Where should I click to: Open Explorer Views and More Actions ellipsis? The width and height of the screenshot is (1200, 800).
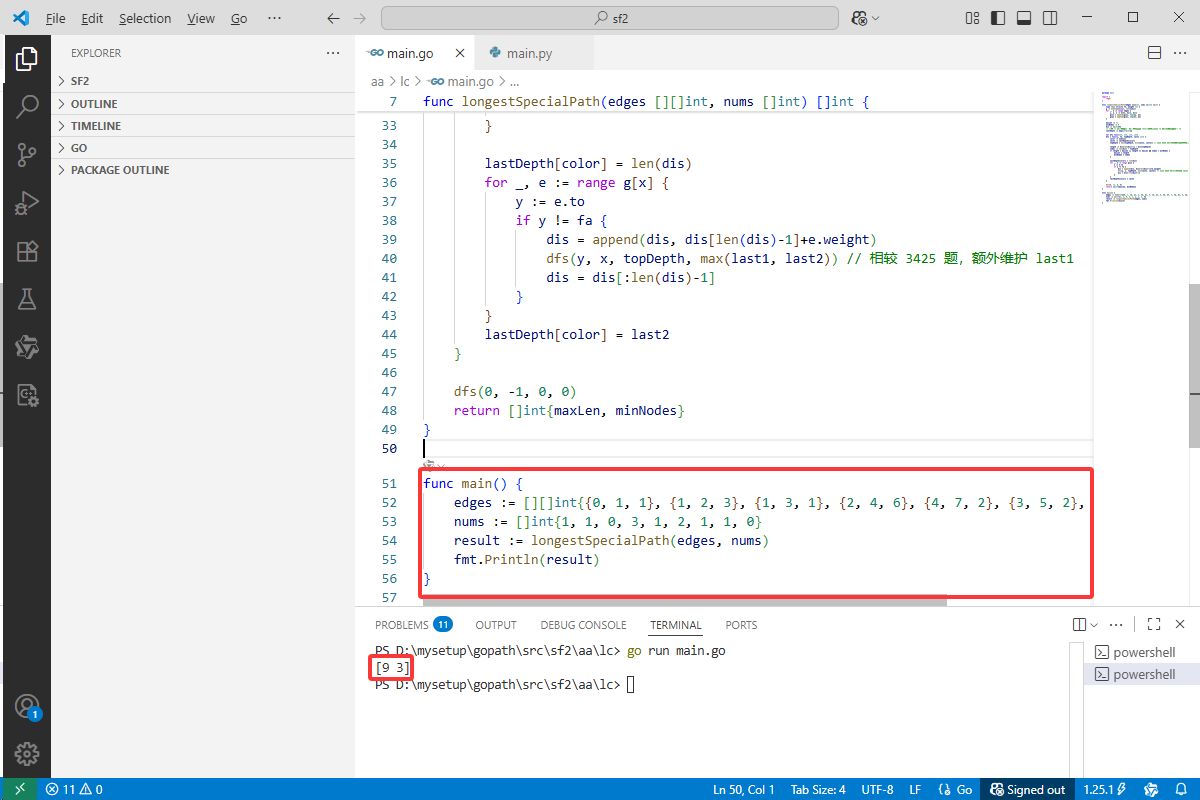333,53
